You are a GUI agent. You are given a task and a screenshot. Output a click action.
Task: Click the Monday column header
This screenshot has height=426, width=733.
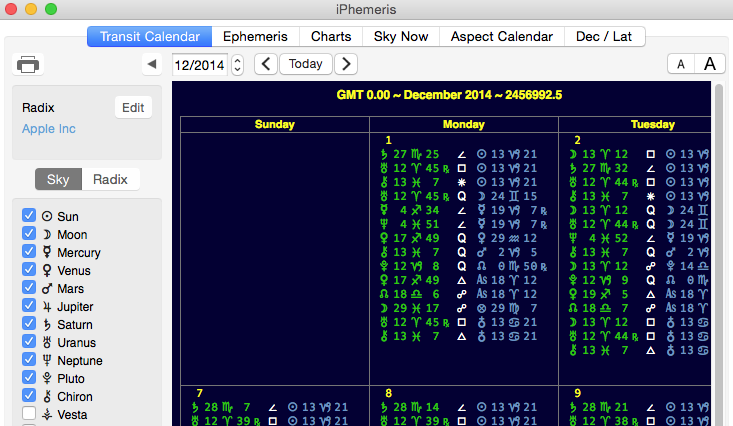coord(464,124)
